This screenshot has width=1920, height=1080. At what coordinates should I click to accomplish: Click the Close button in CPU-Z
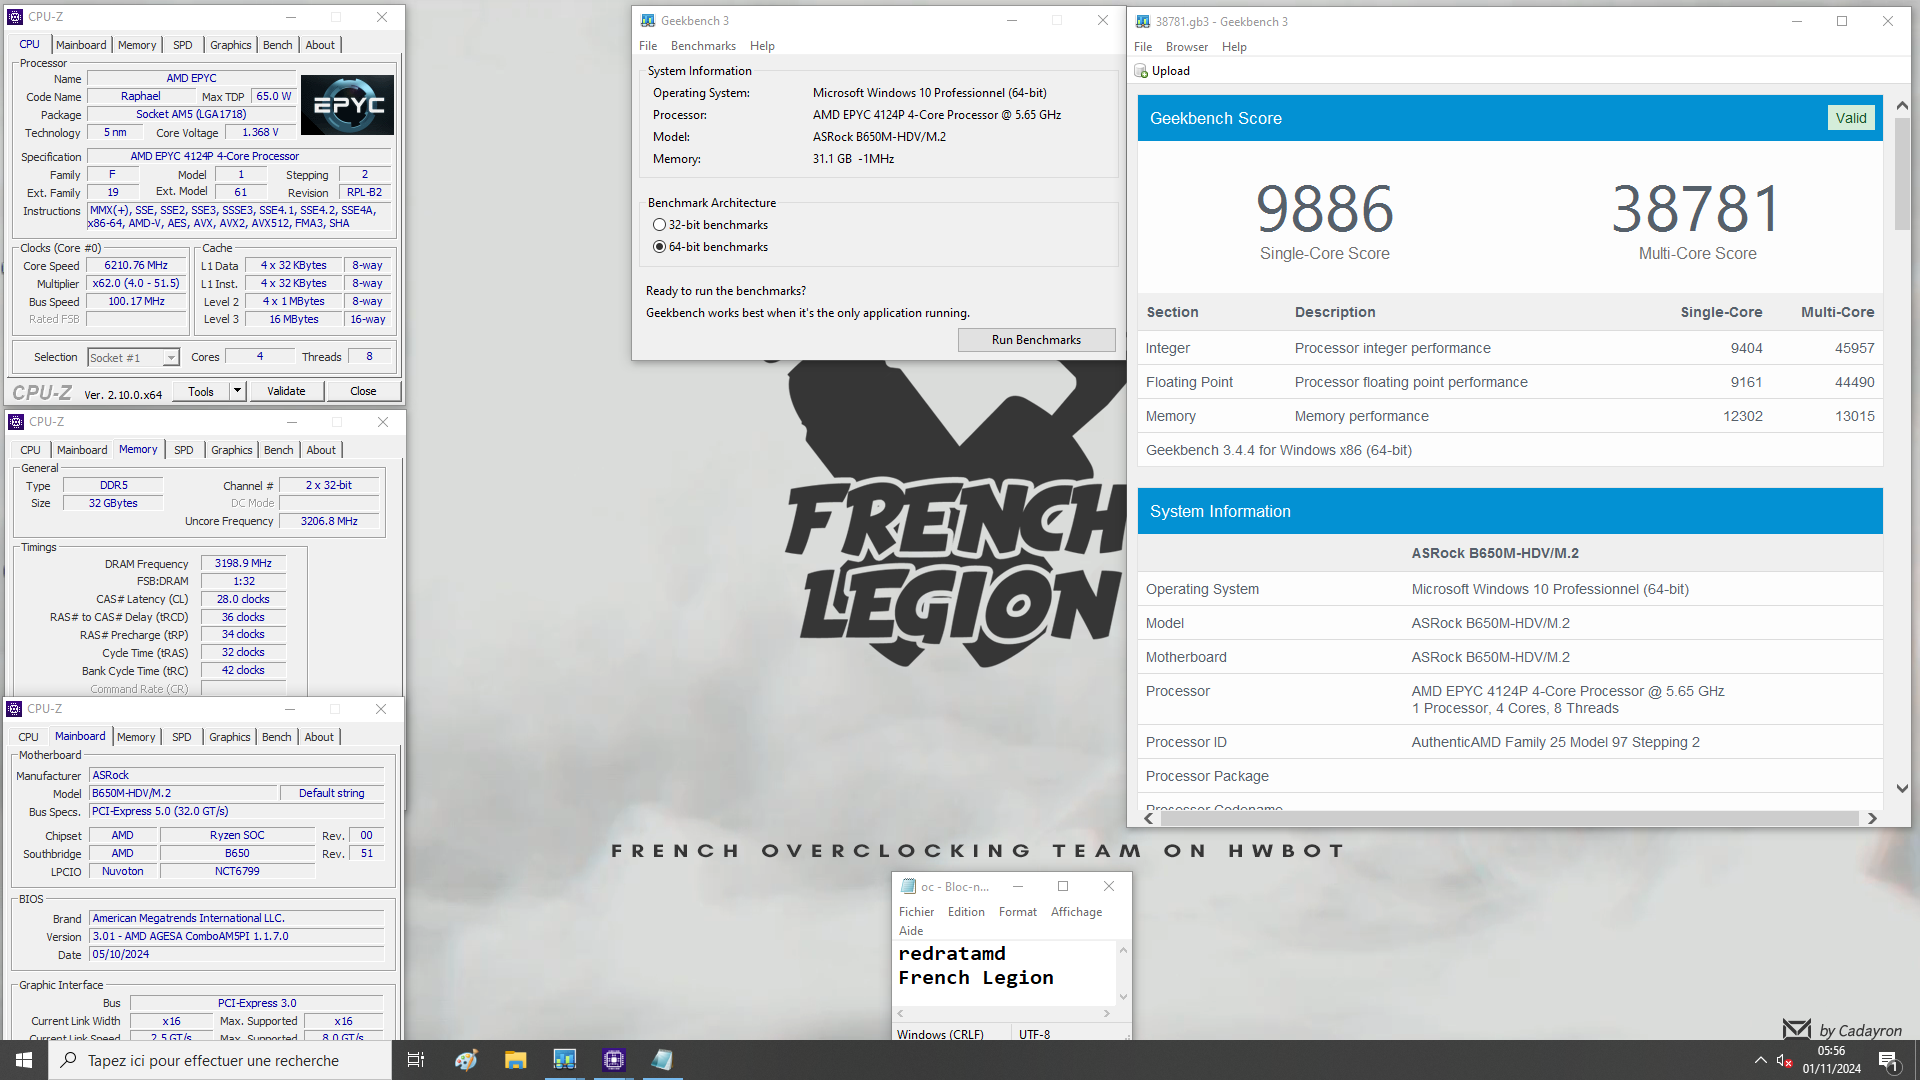tap(363, 391)
